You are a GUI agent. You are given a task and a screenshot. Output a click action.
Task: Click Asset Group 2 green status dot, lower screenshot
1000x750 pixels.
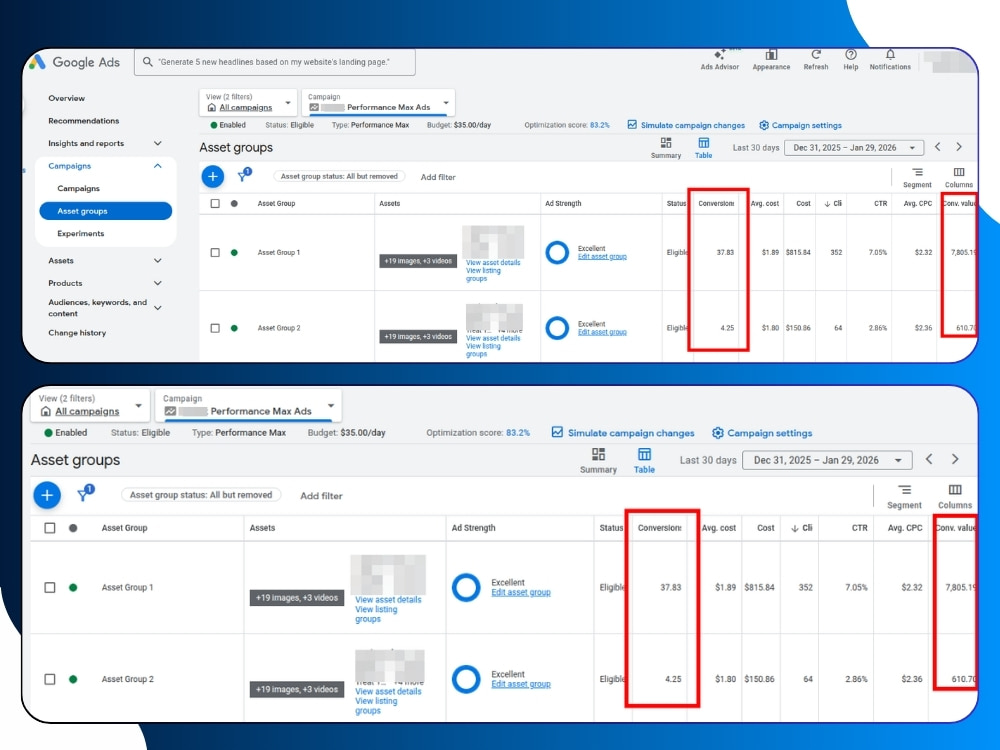tap(73, 679)
